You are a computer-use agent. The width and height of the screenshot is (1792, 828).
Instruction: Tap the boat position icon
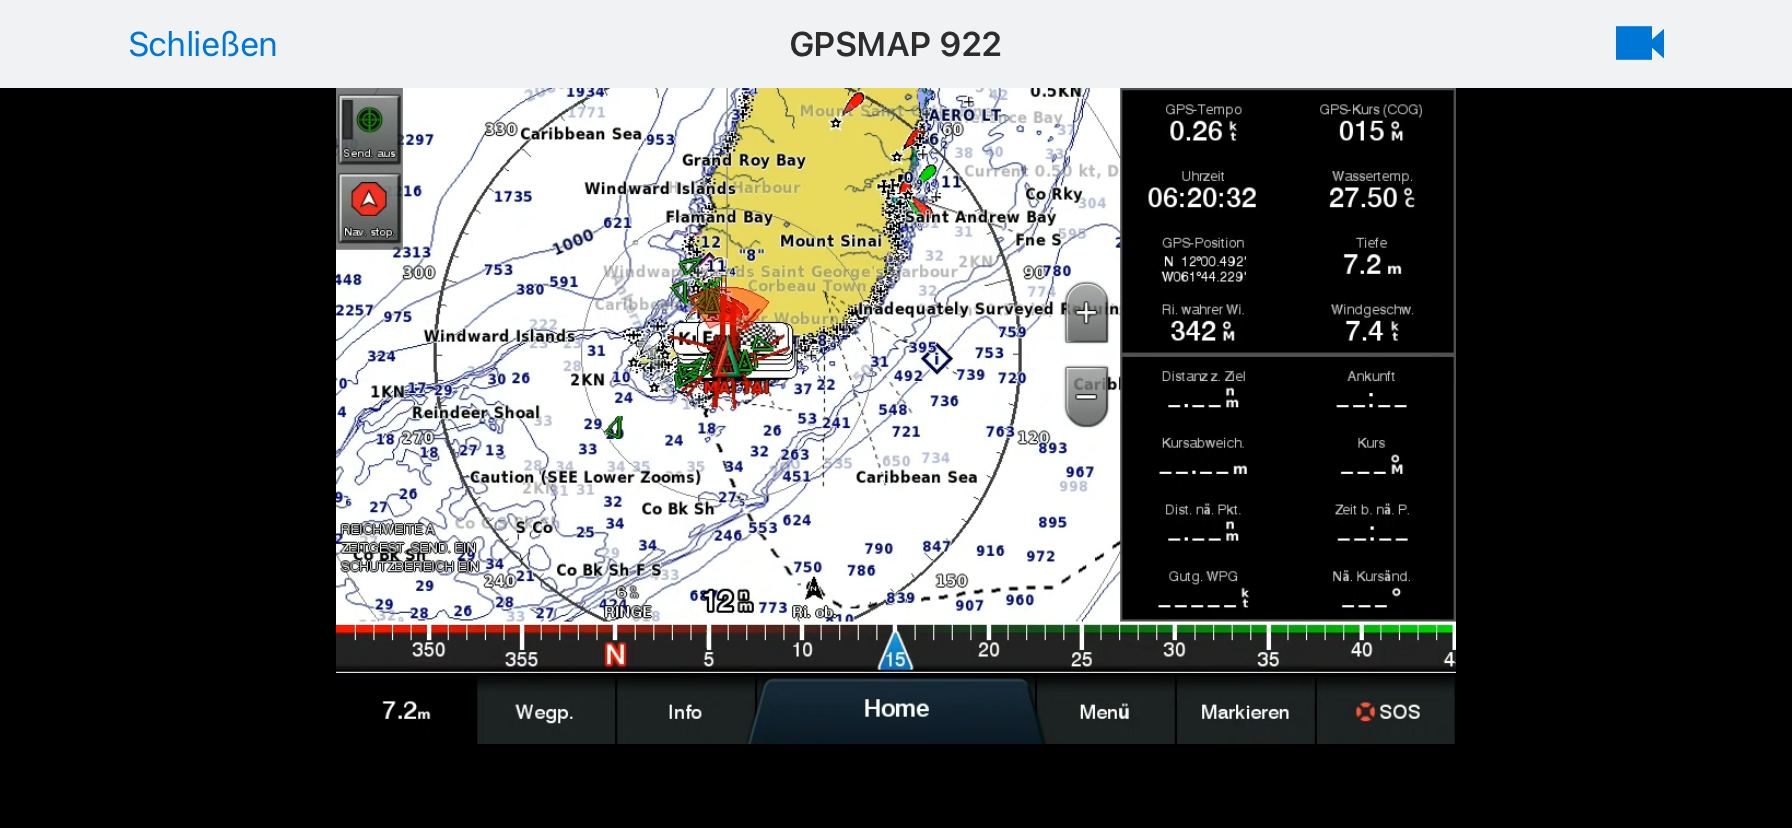[x=815, y=588]
